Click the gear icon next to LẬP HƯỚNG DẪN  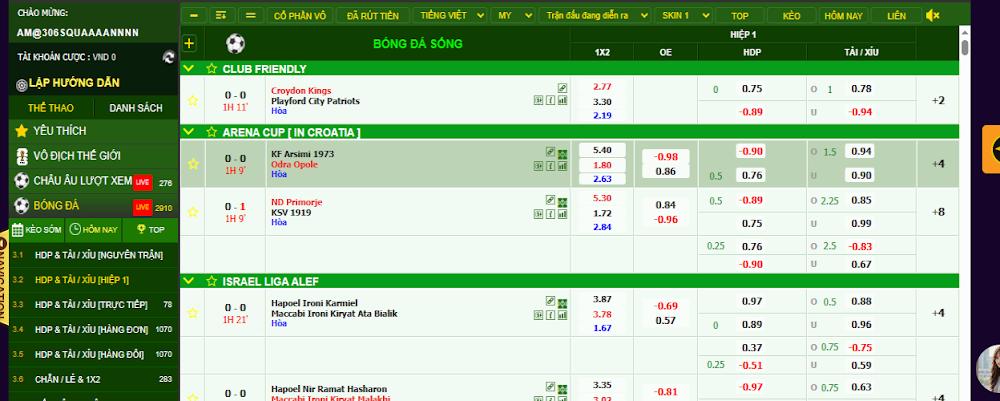coord(22,85)
